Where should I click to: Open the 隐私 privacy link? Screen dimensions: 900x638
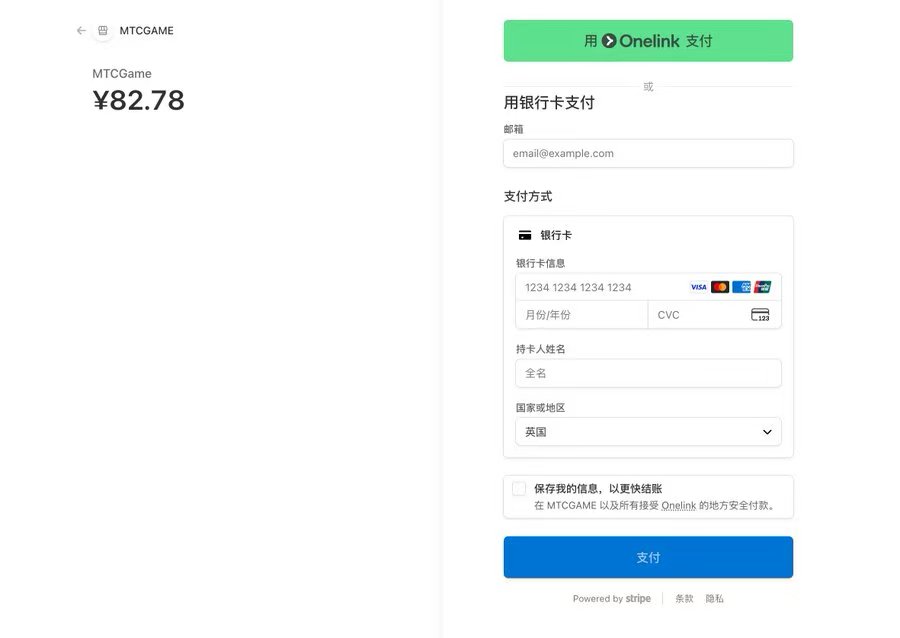tap(714, 598)
